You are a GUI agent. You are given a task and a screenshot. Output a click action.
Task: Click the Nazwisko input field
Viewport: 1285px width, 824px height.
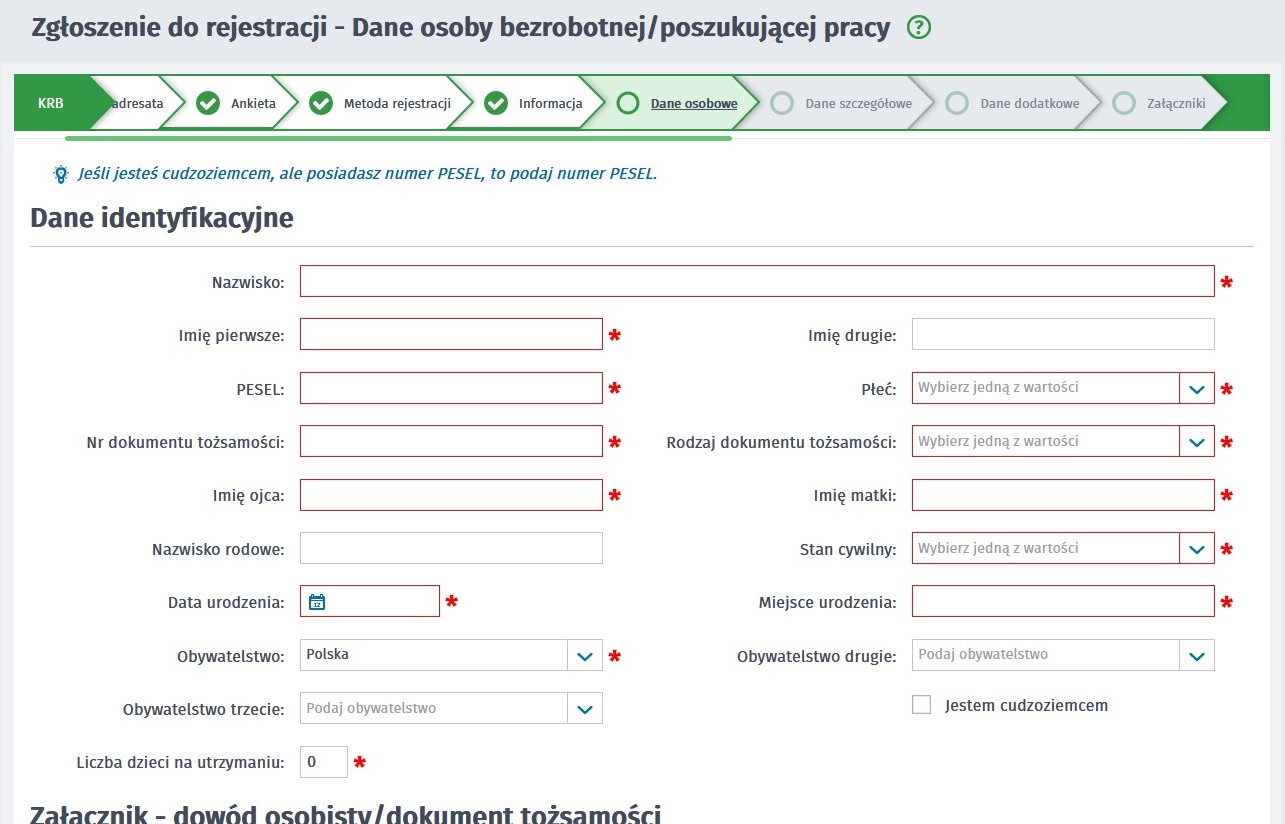point(757,281)
